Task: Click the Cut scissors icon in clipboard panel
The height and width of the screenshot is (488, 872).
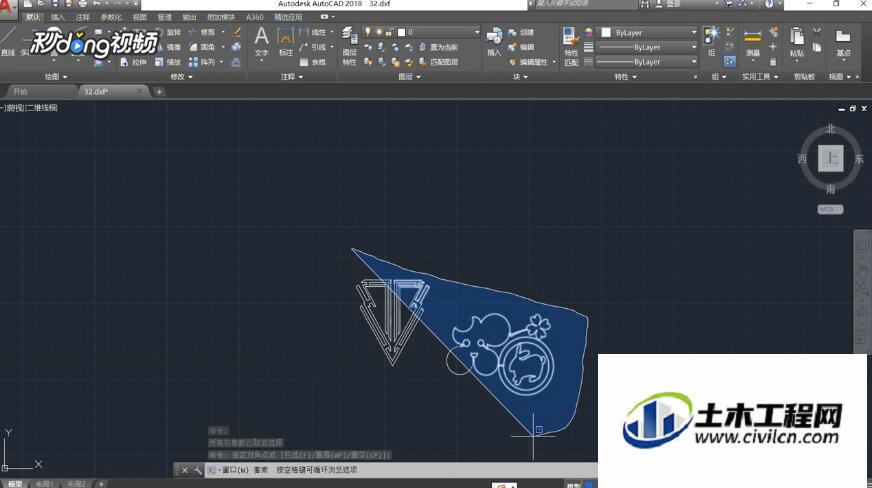Action: pos(817,32)
